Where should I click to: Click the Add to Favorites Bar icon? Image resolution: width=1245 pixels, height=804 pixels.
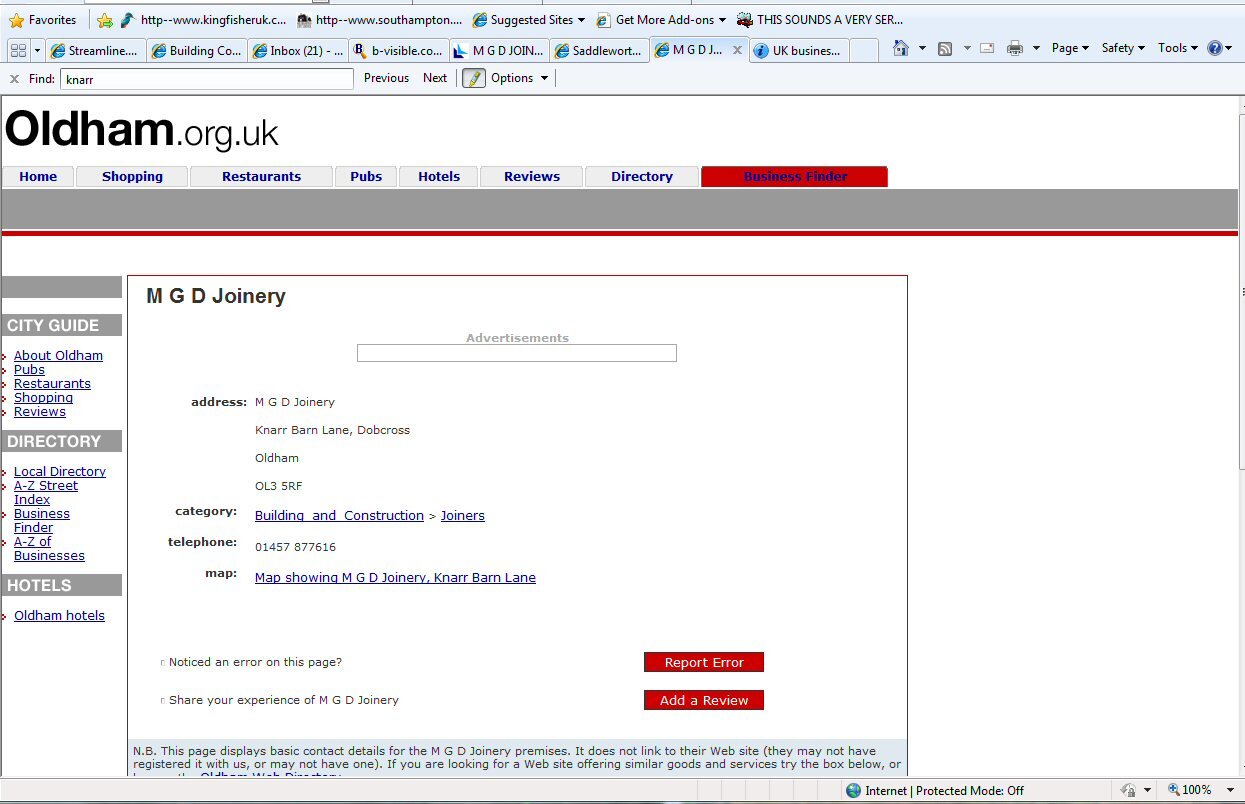tap(105, 20)
